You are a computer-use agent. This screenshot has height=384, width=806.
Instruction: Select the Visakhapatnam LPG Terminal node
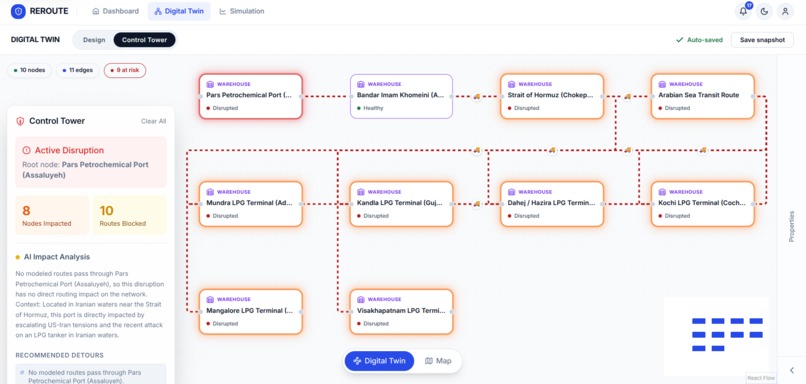pyautogui.click(x=401, y=312)
